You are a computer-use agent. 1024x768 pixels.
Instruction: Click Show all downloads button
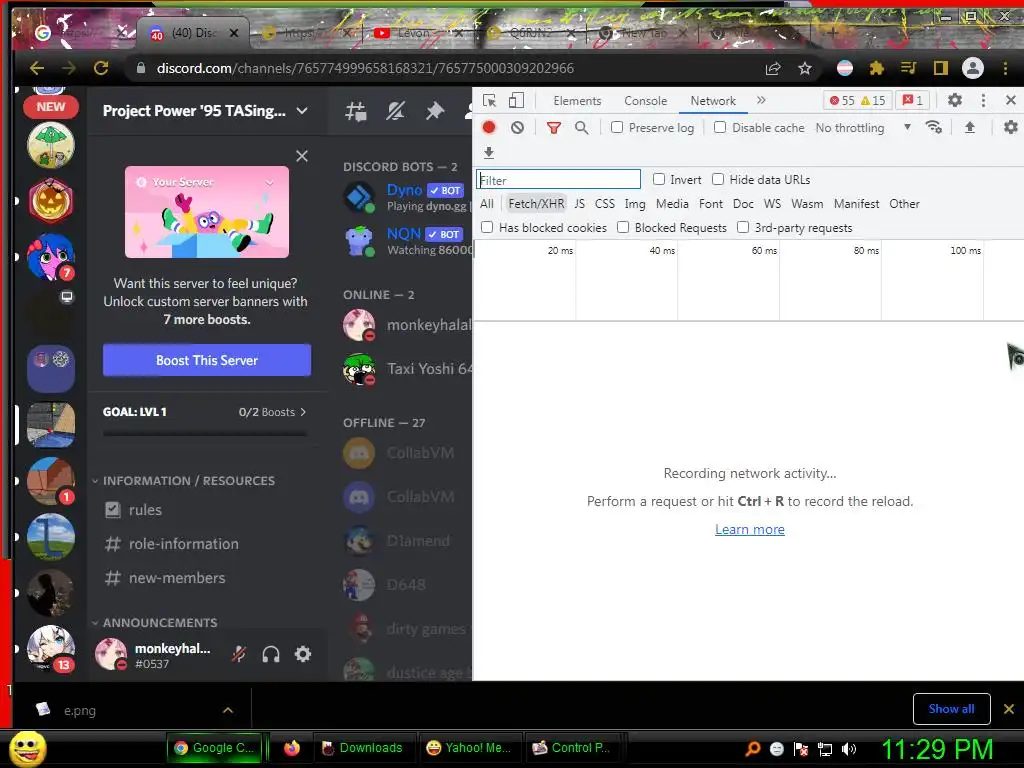(x=951, y=709)
